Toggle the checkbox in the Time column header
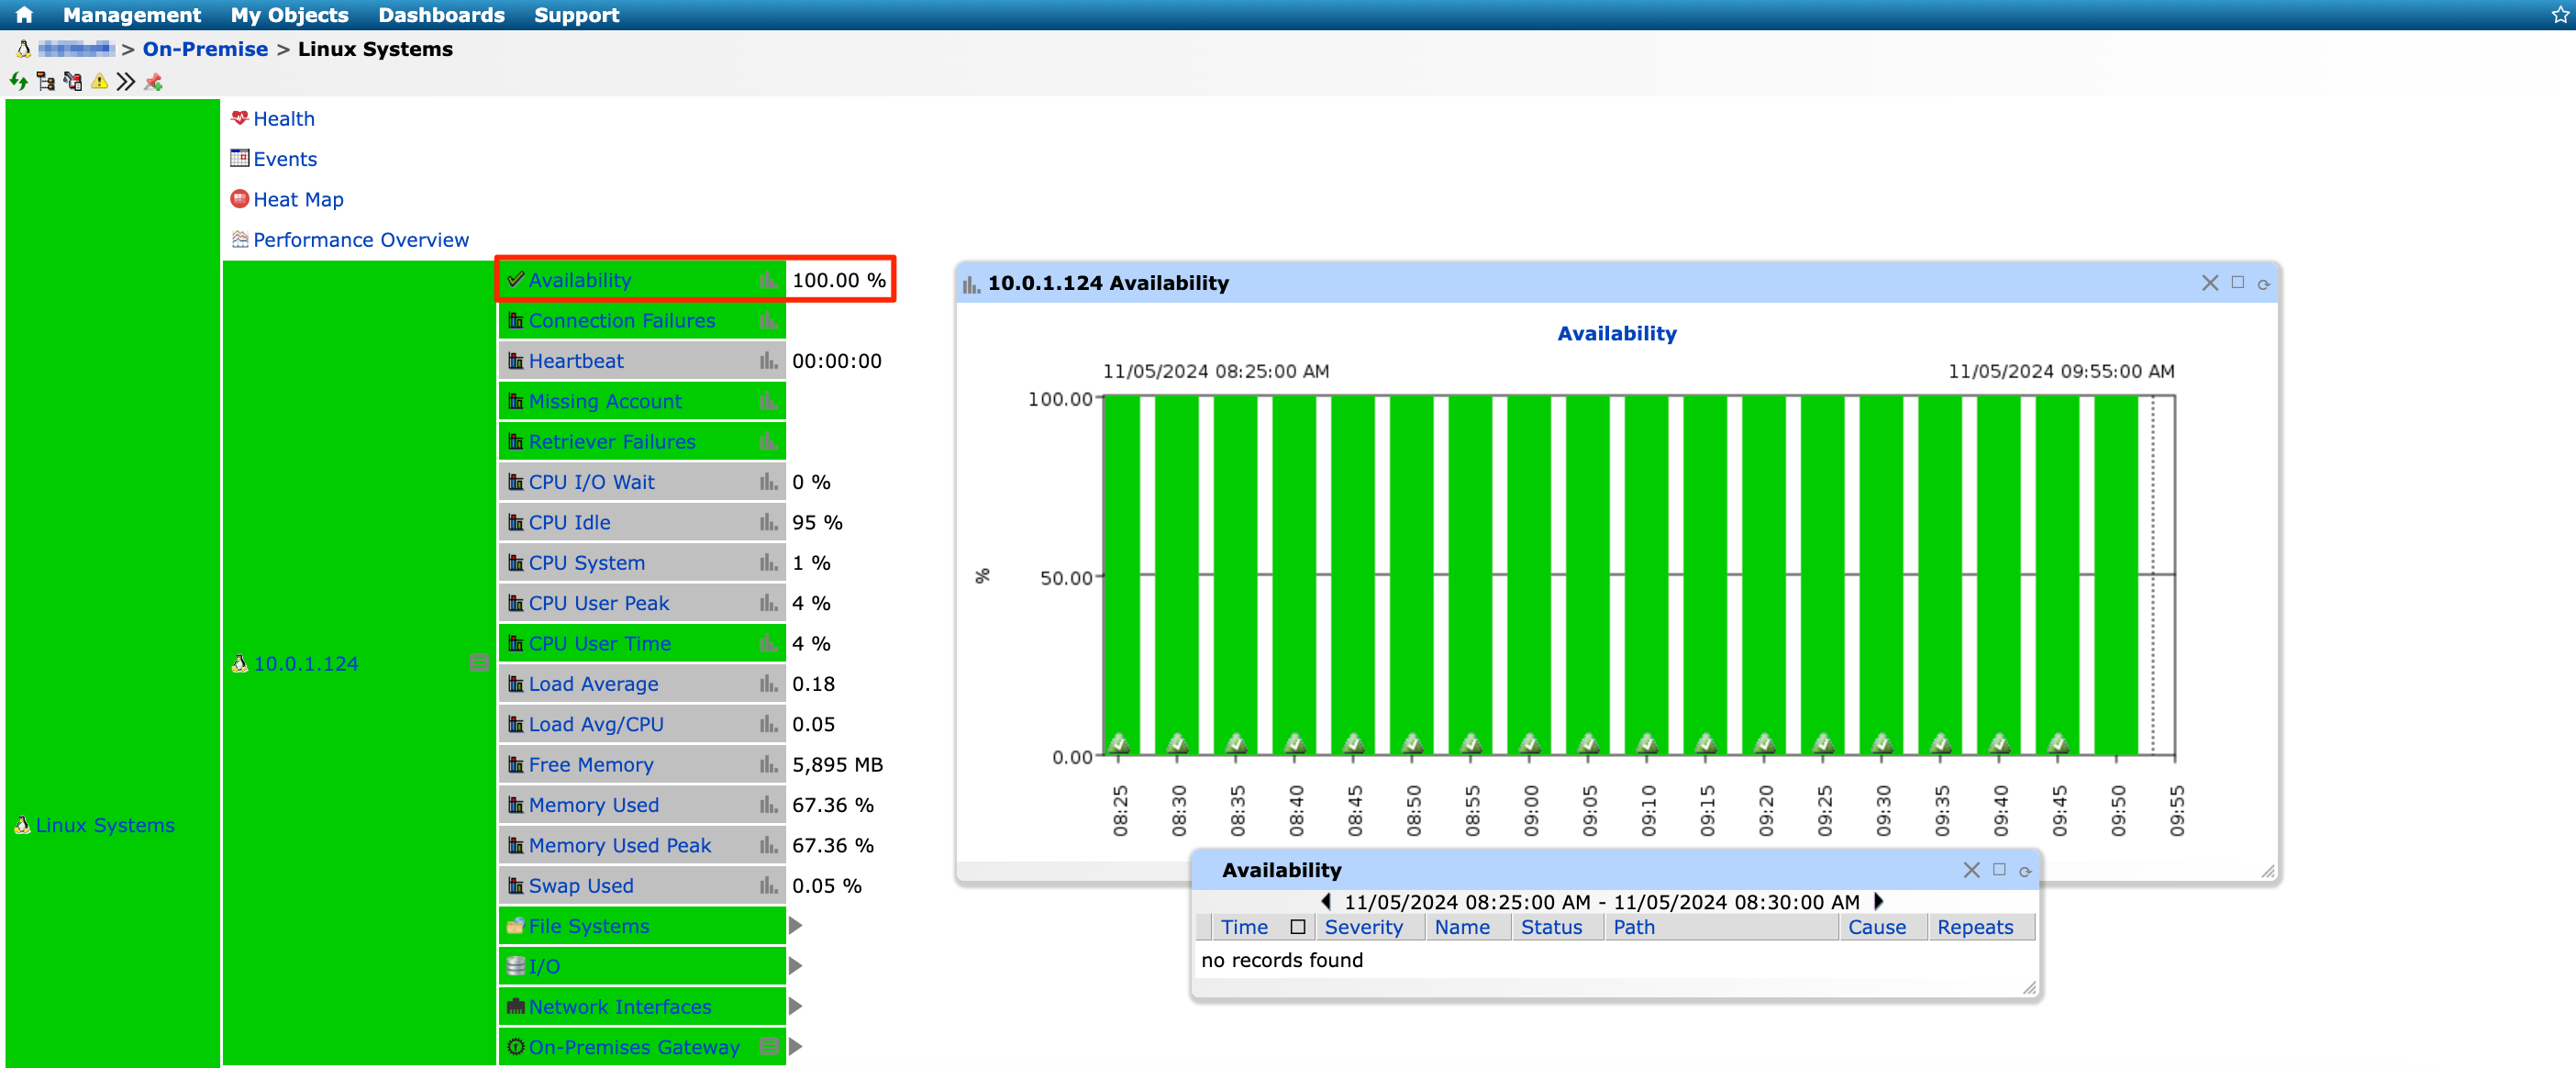Image resolution: width=2576 pixels, height=1068 pixels. [x=1298, y=927]
